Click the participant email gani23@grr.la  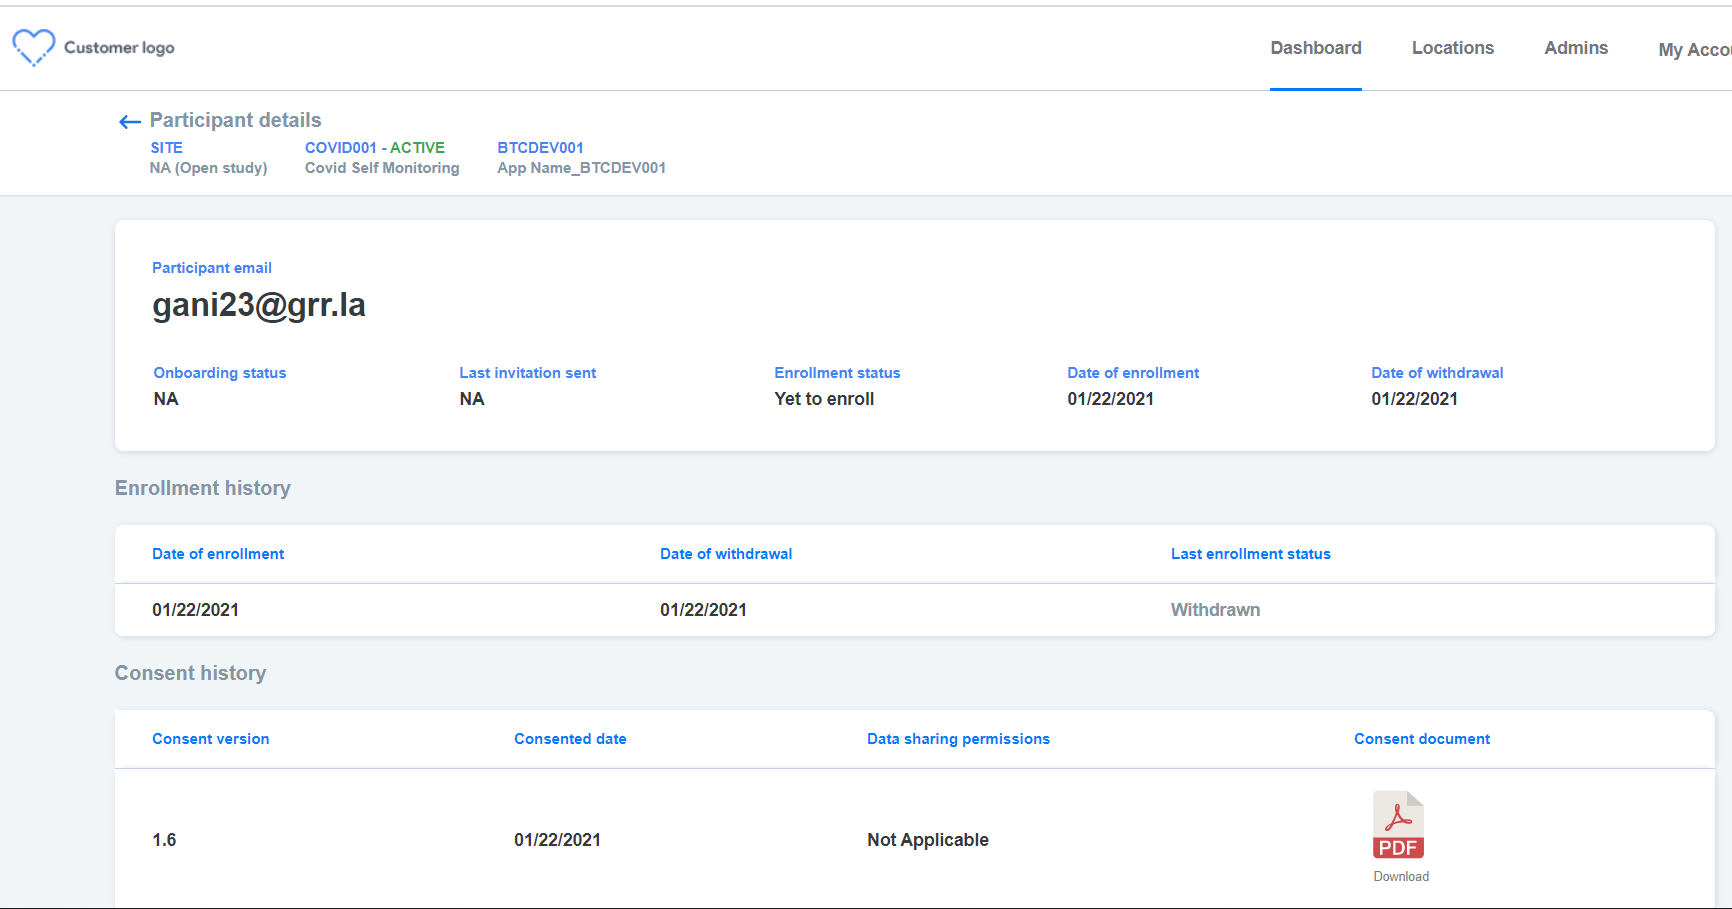point(259,305)
